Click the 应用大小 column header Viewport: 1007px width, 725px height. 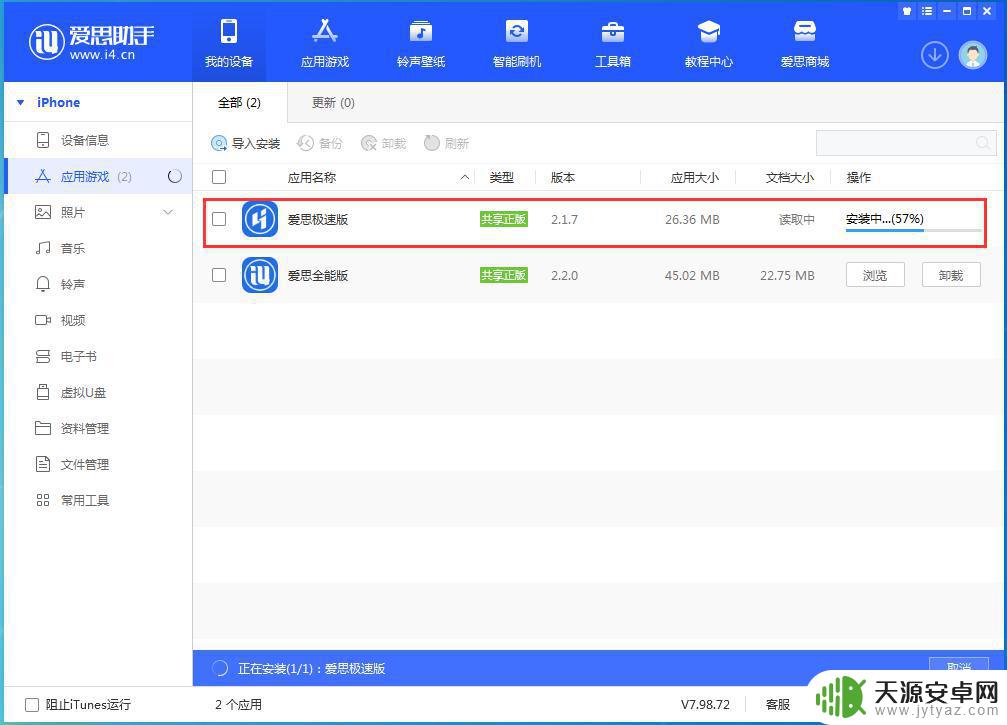[x=694, y=178]
